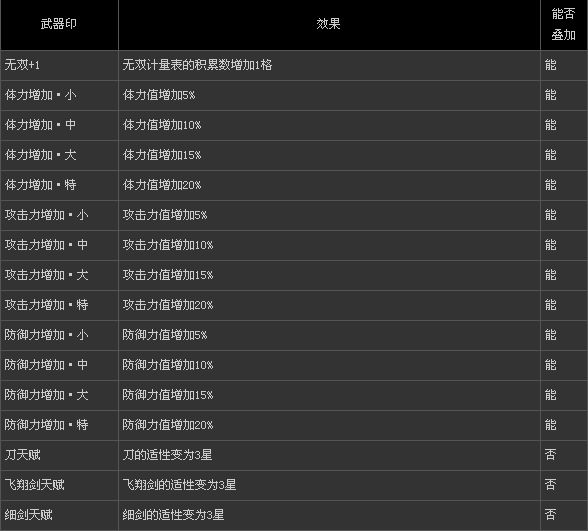Click 防御力增加·中 row name
Viewport: 588px width, 531px height.
coord(46,365)
